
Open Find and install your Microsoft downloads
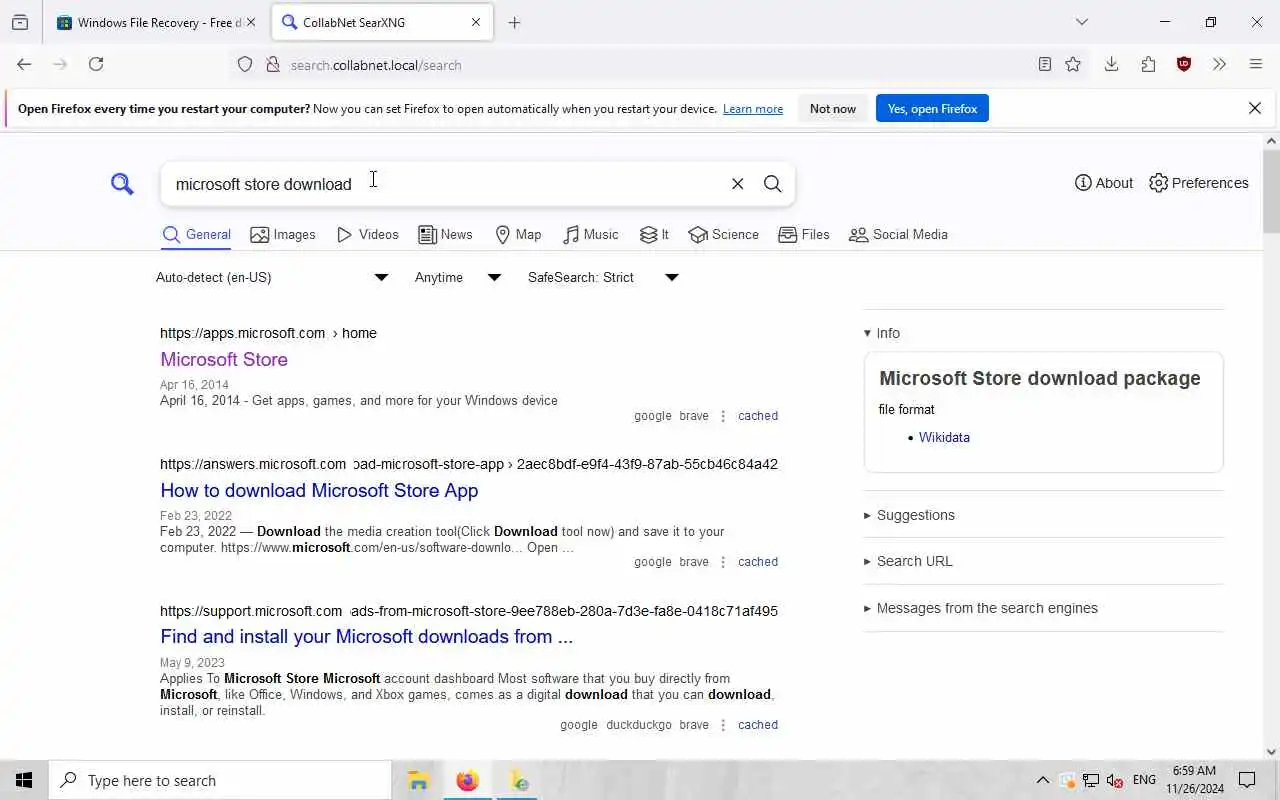pos(366,636)
